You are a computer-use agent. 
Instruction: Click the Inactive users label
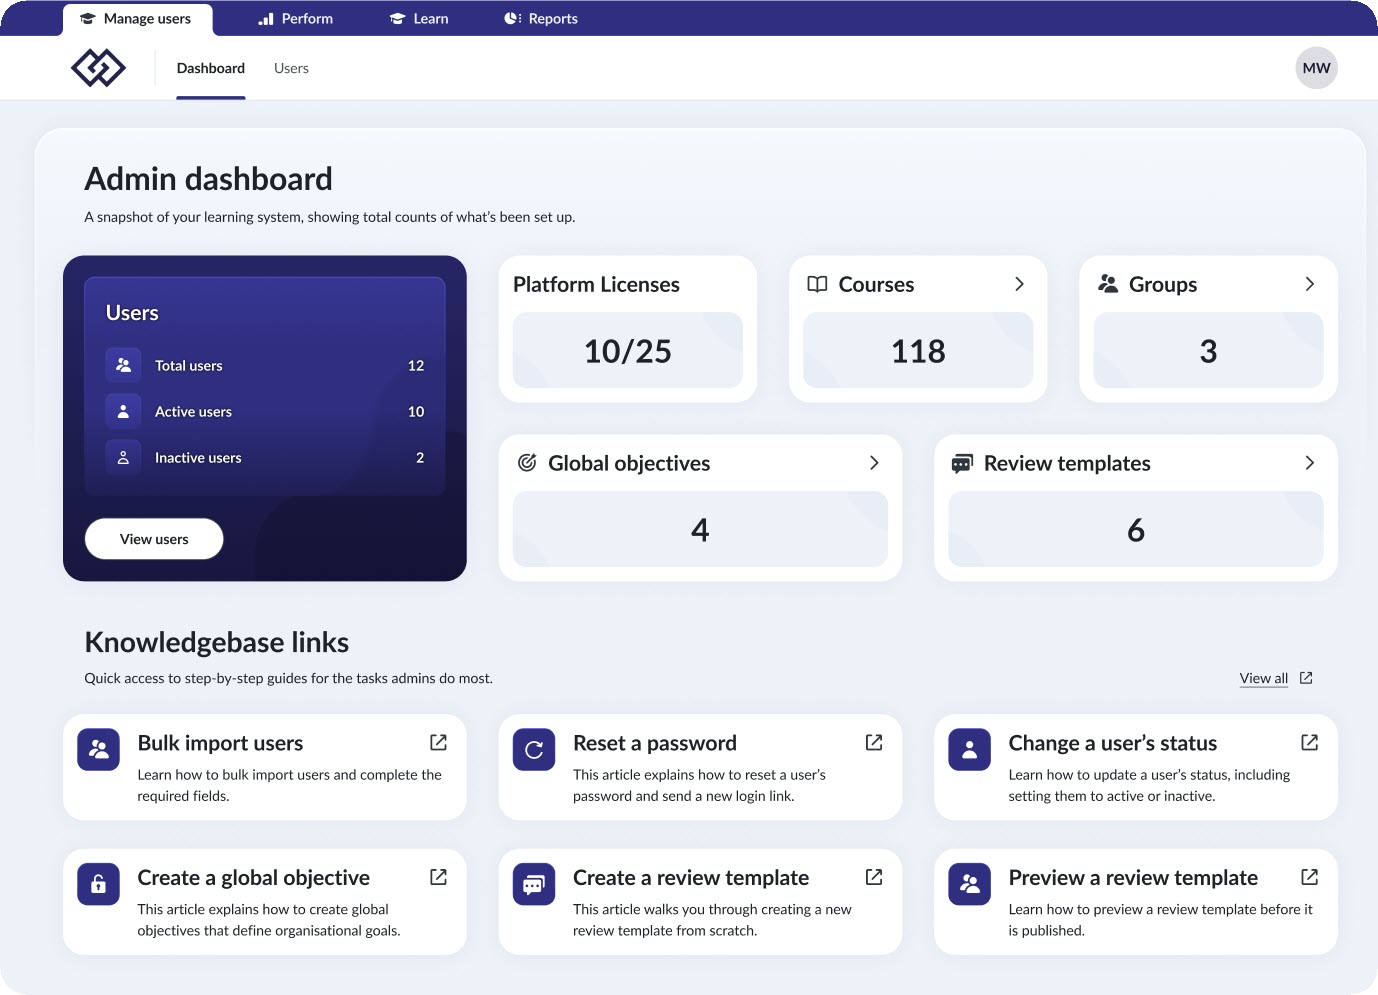click(x=198, y=458)
